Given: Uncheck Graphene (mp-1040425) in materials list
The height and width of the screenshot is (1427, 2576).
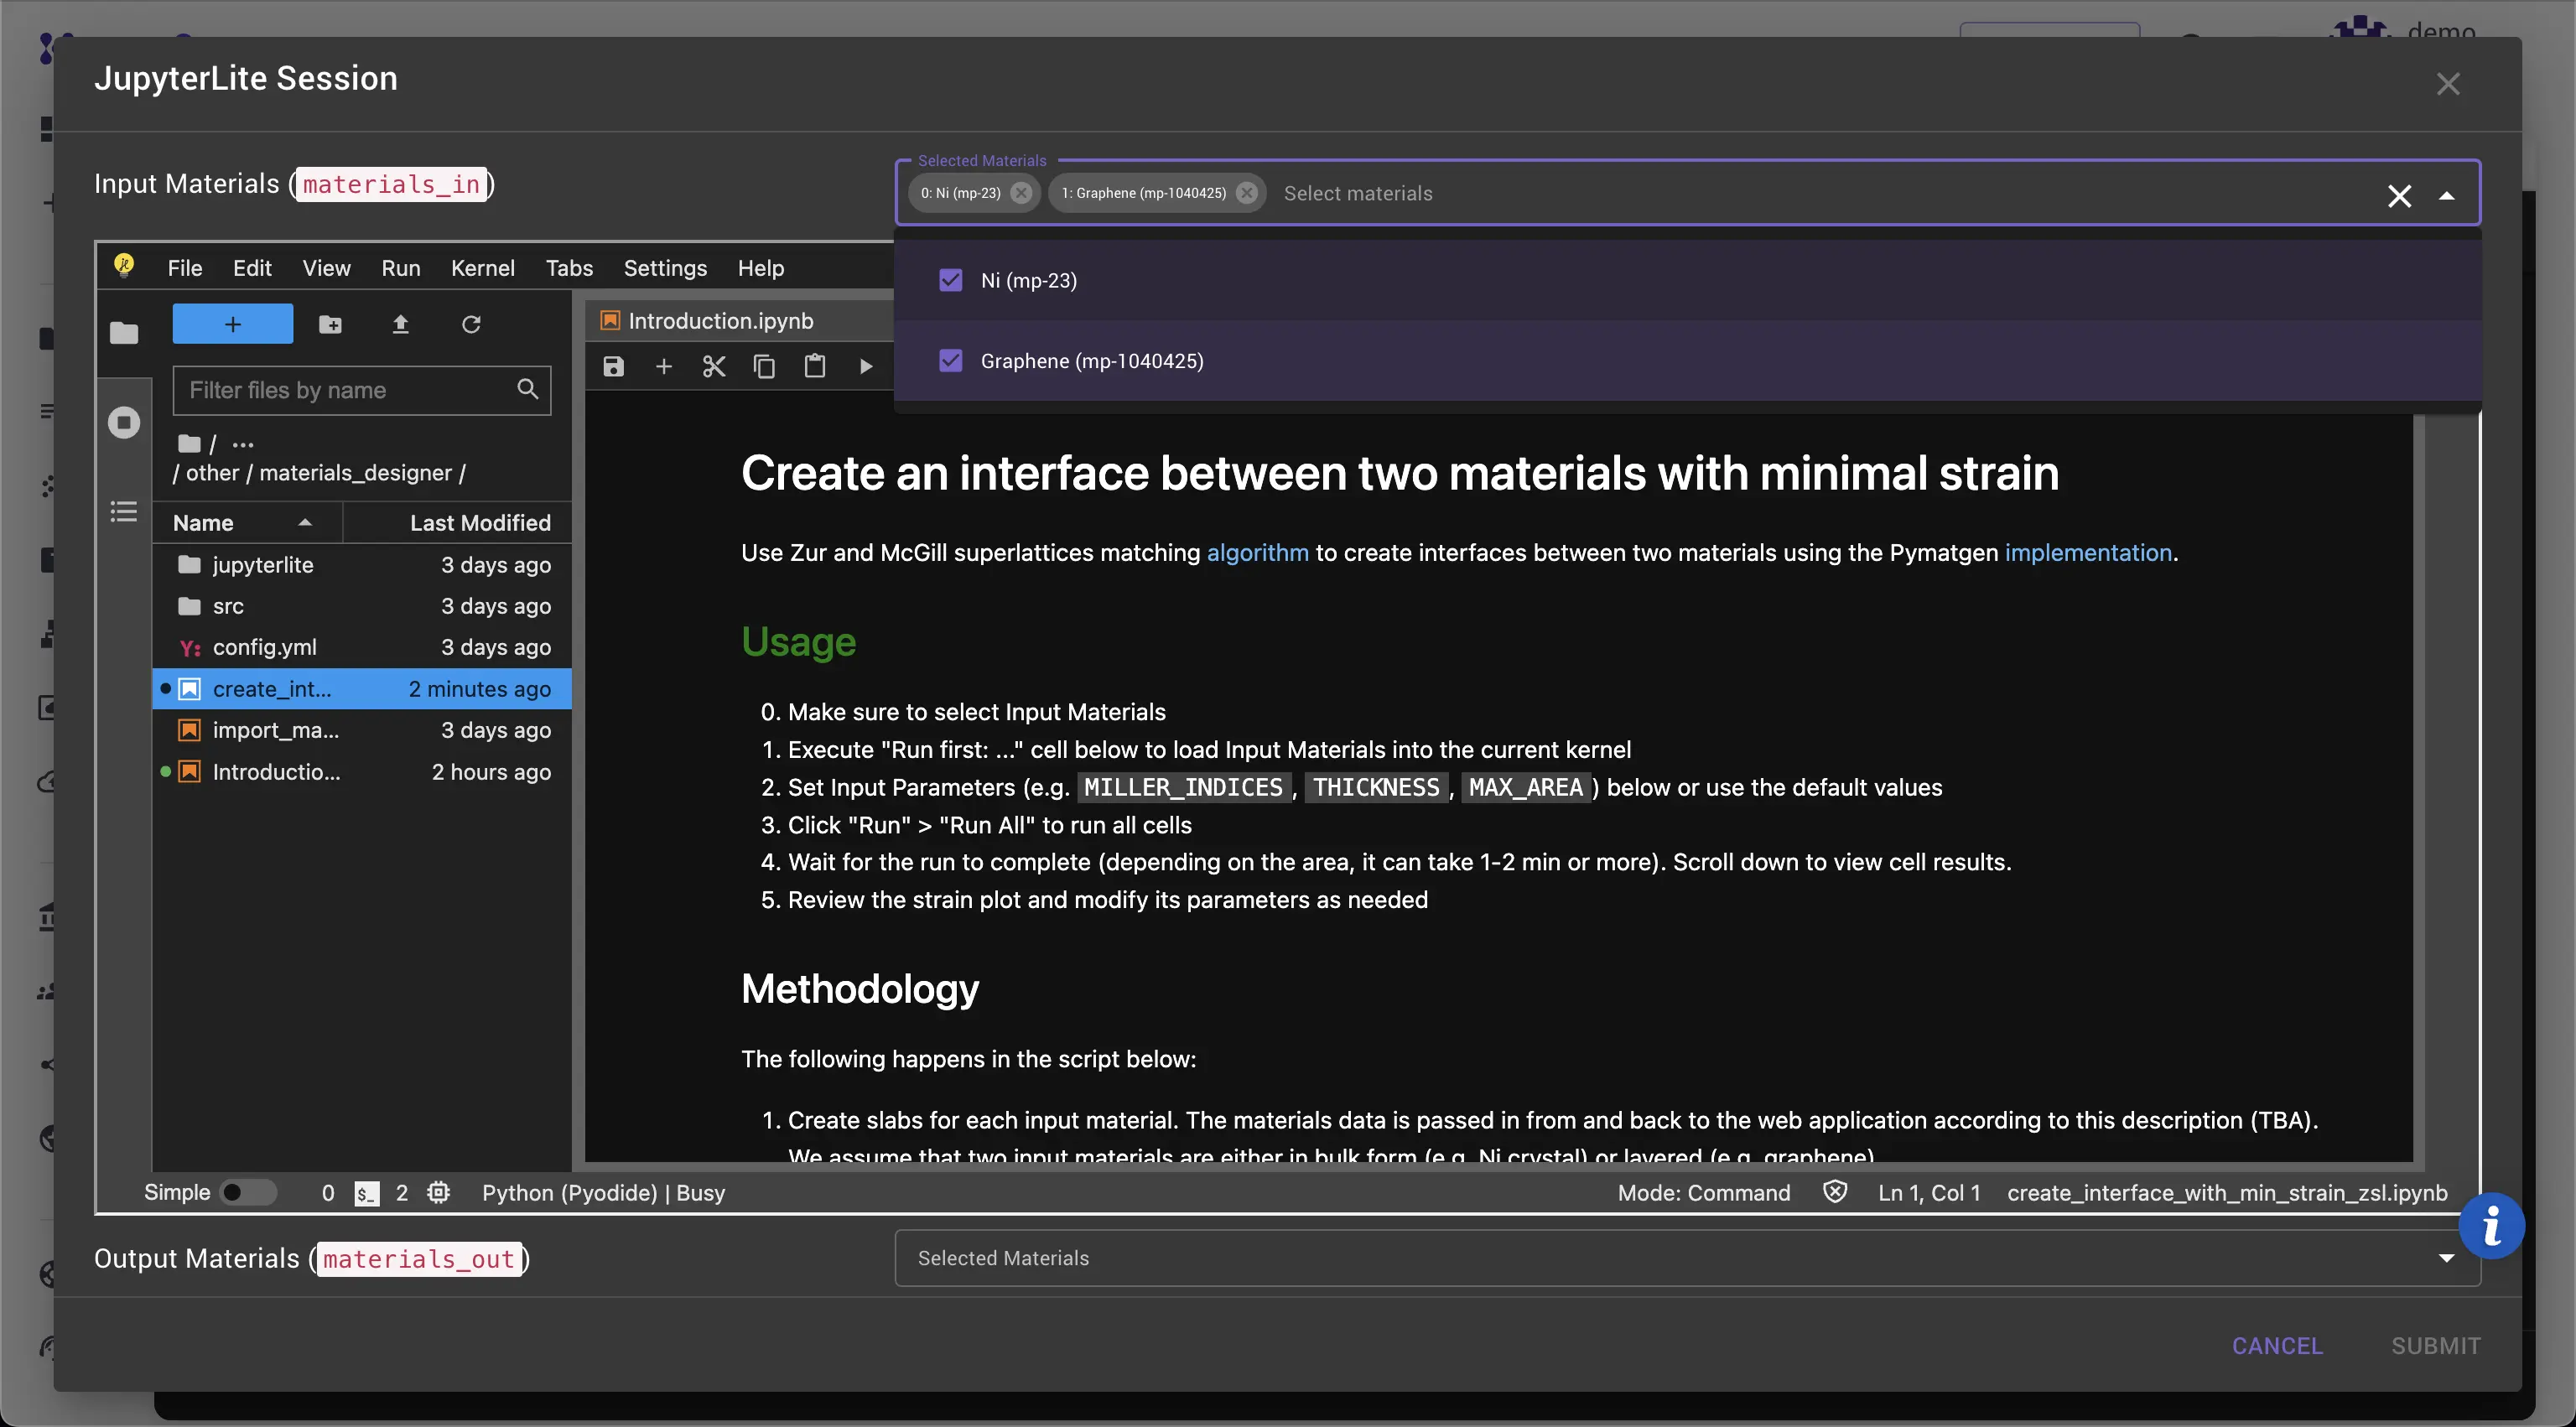Looking at the screenshot, I should coord(950,360).
